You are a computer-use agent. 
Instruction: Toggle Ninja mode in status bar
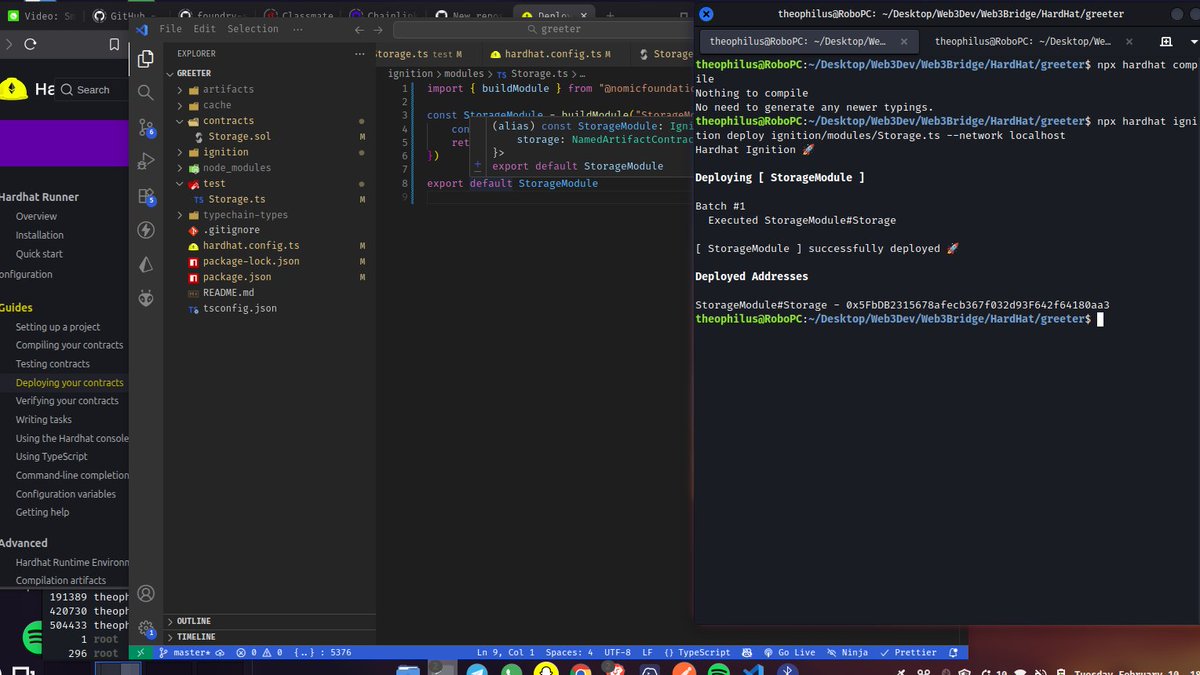847,652
